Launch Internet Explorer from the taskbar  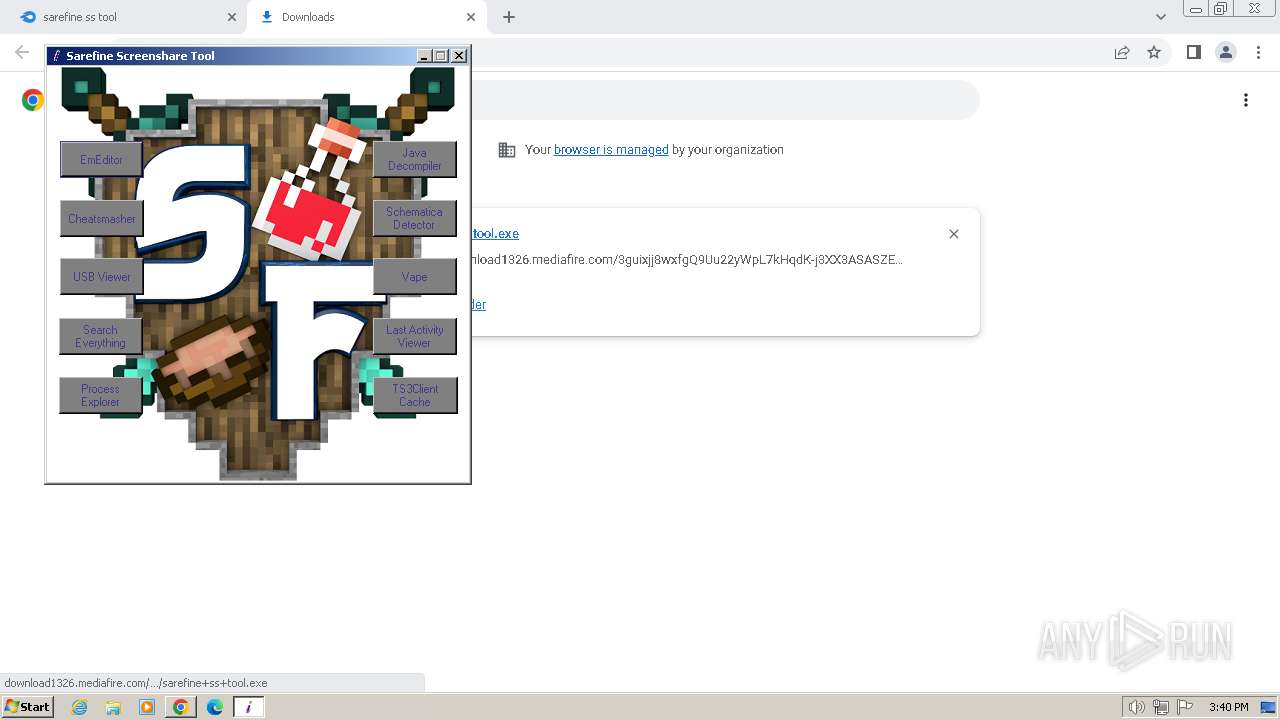point(79,707)
